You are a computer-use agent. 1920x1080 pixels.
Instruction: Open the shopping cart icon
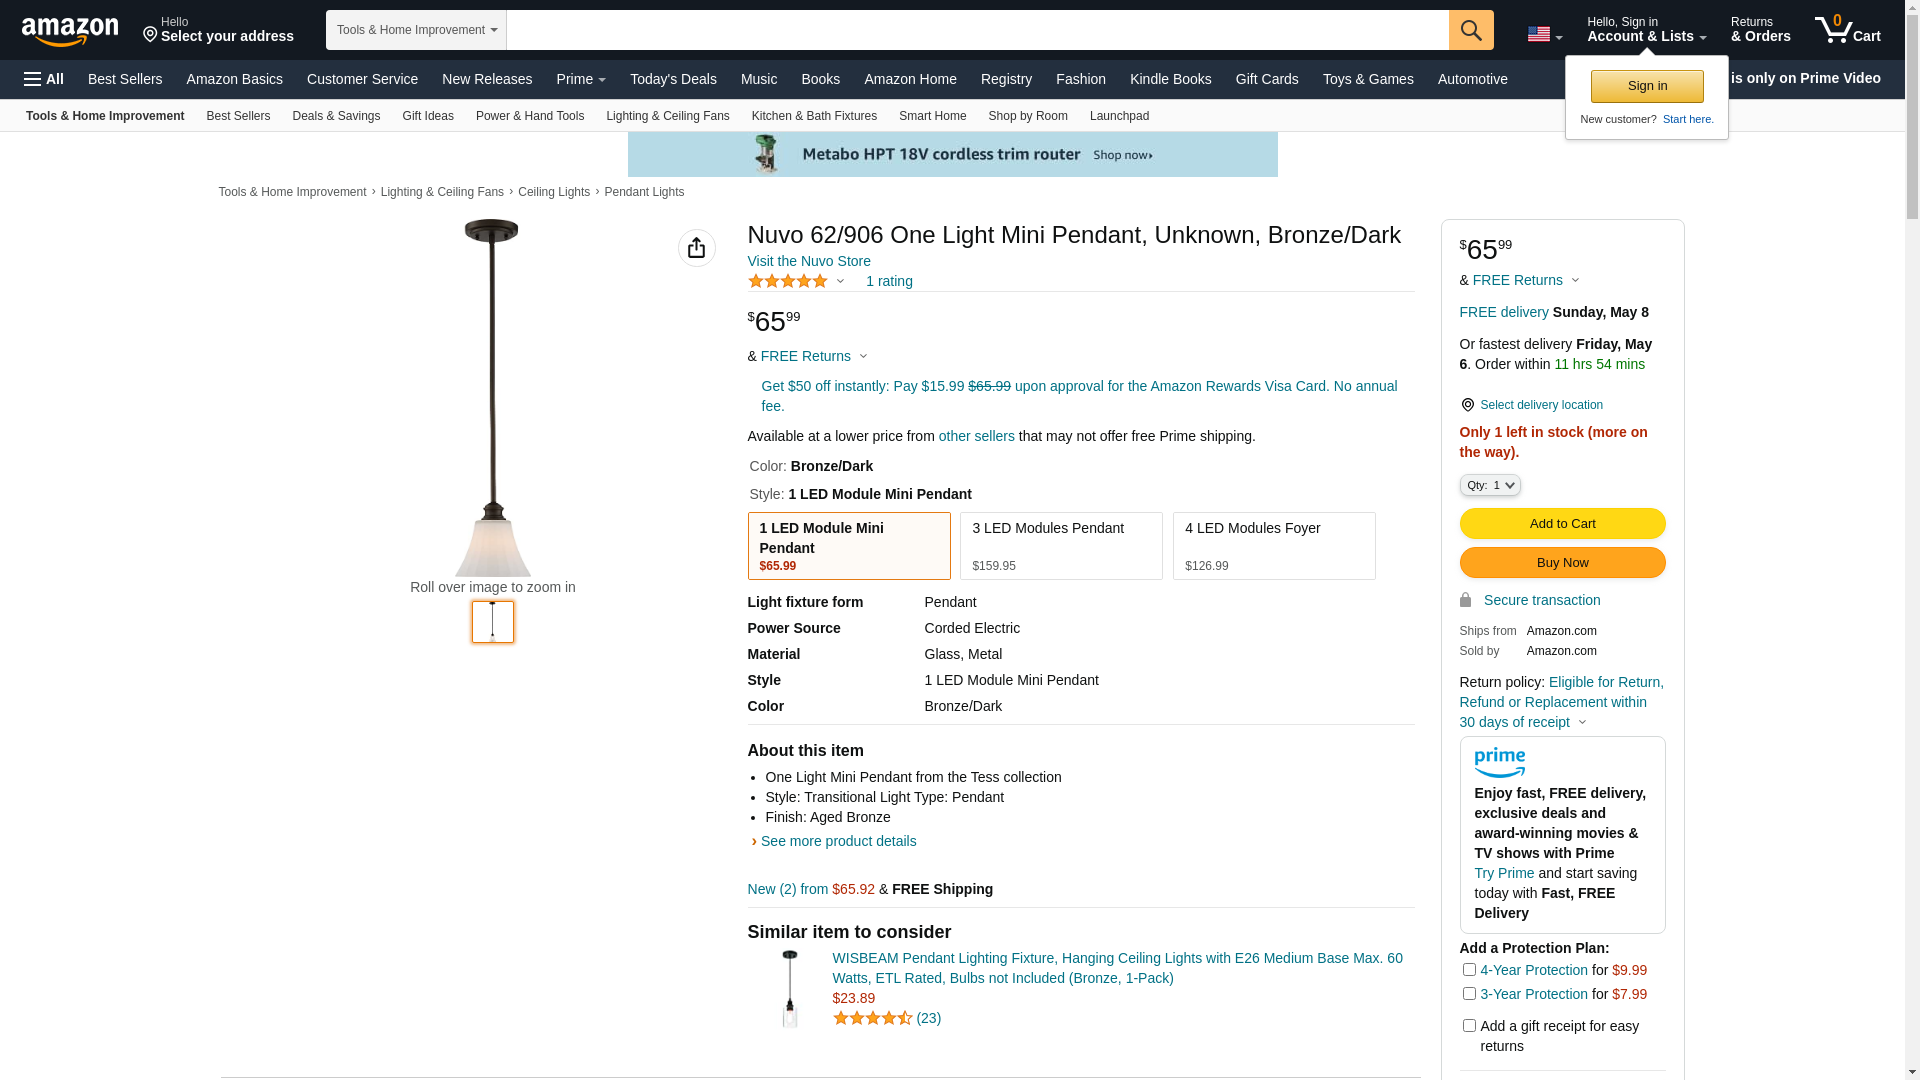tap(1847, 30)
